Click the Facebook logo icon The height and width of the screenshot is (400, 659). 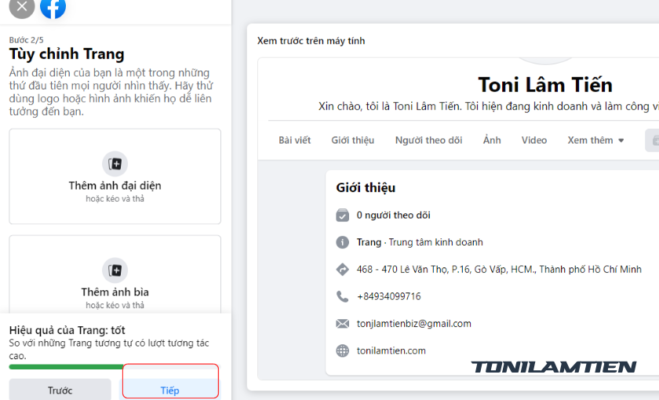53,6
